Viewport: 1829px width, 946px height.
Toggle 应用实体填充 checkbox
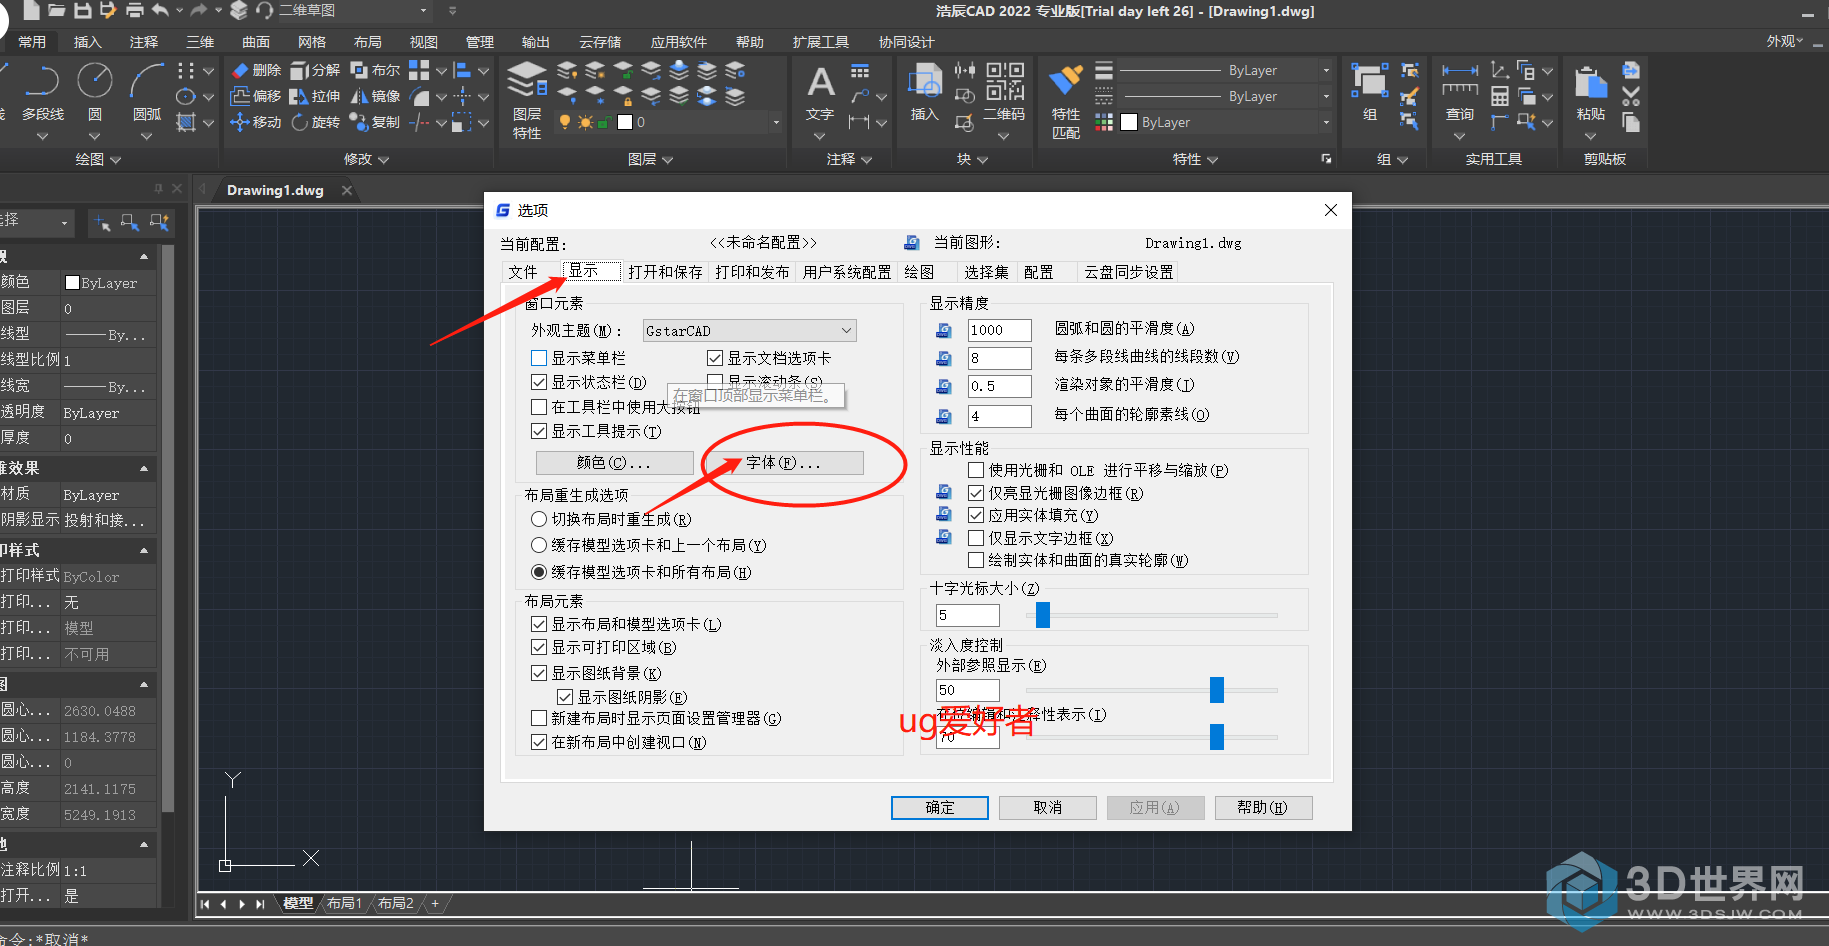coord(977,515)
